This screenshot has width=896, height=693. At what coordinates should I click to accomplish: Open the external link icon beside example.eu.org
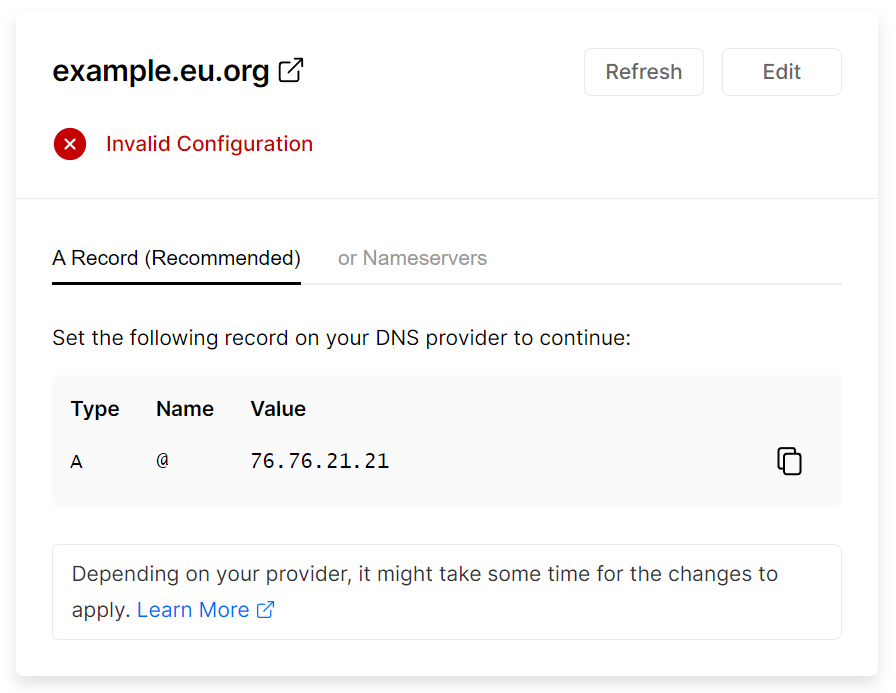click(291, 71)
